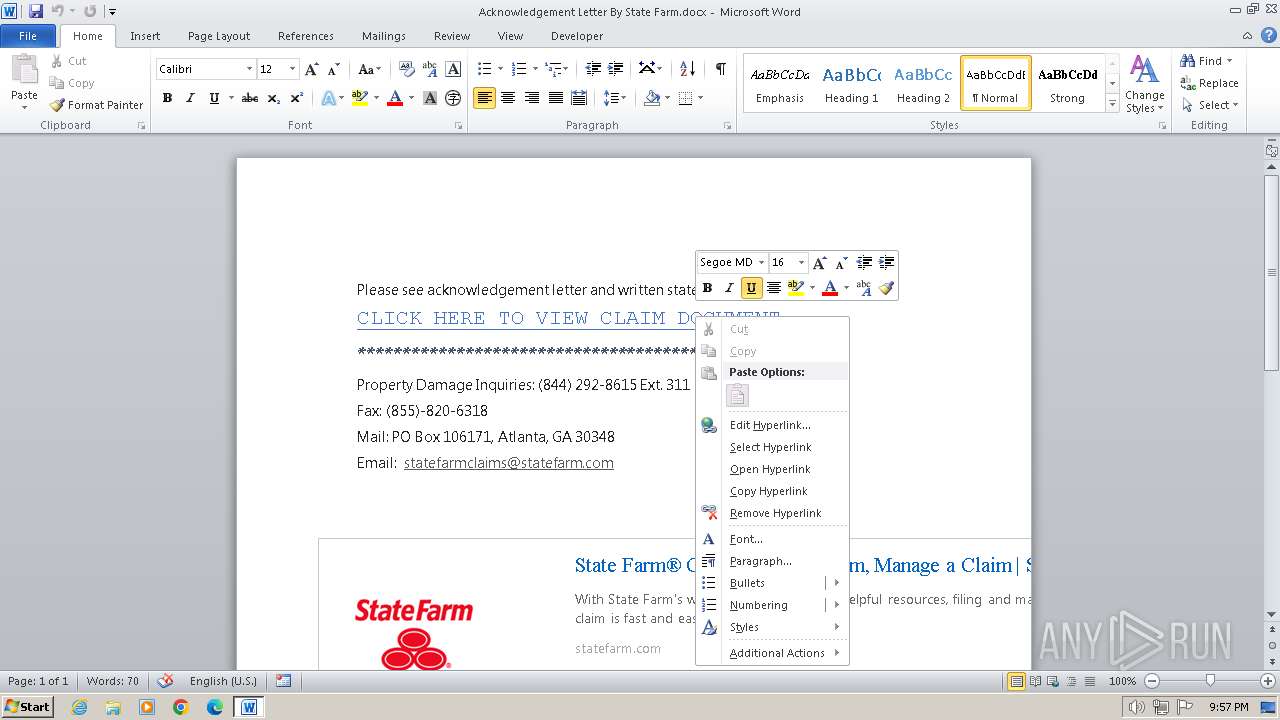Click the Words: 70 count in the status bar
Viewport: 1280px width, 720px height.
click(x=113, y=681)
